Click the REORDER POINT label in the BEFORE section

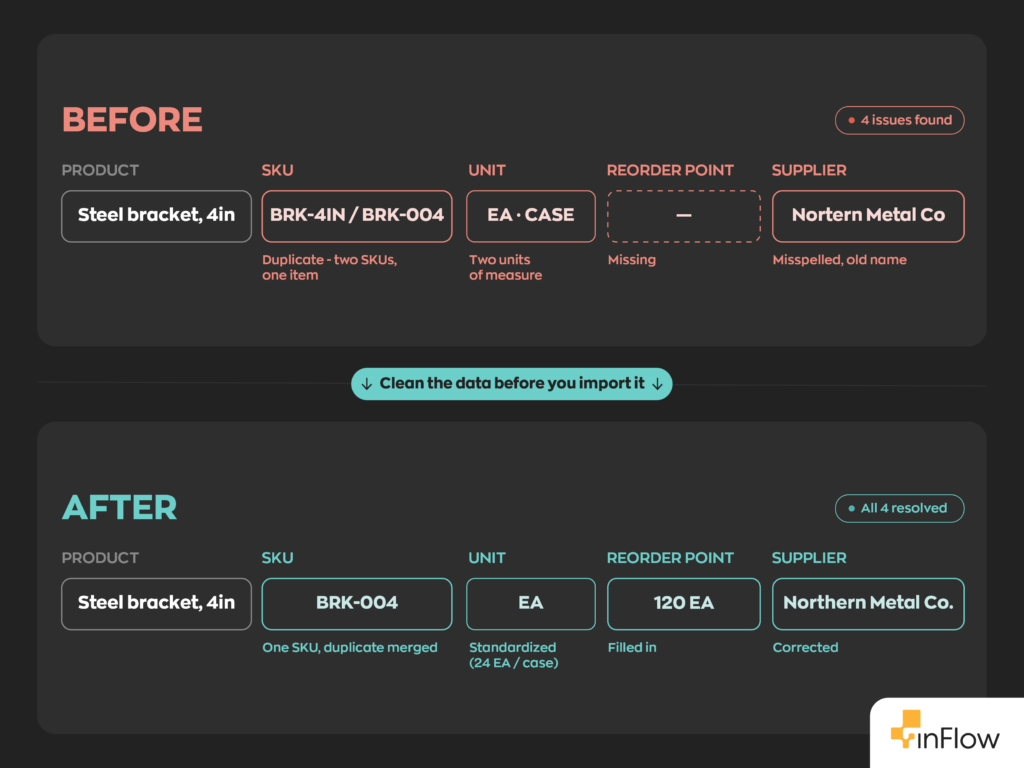coord(670,170)
